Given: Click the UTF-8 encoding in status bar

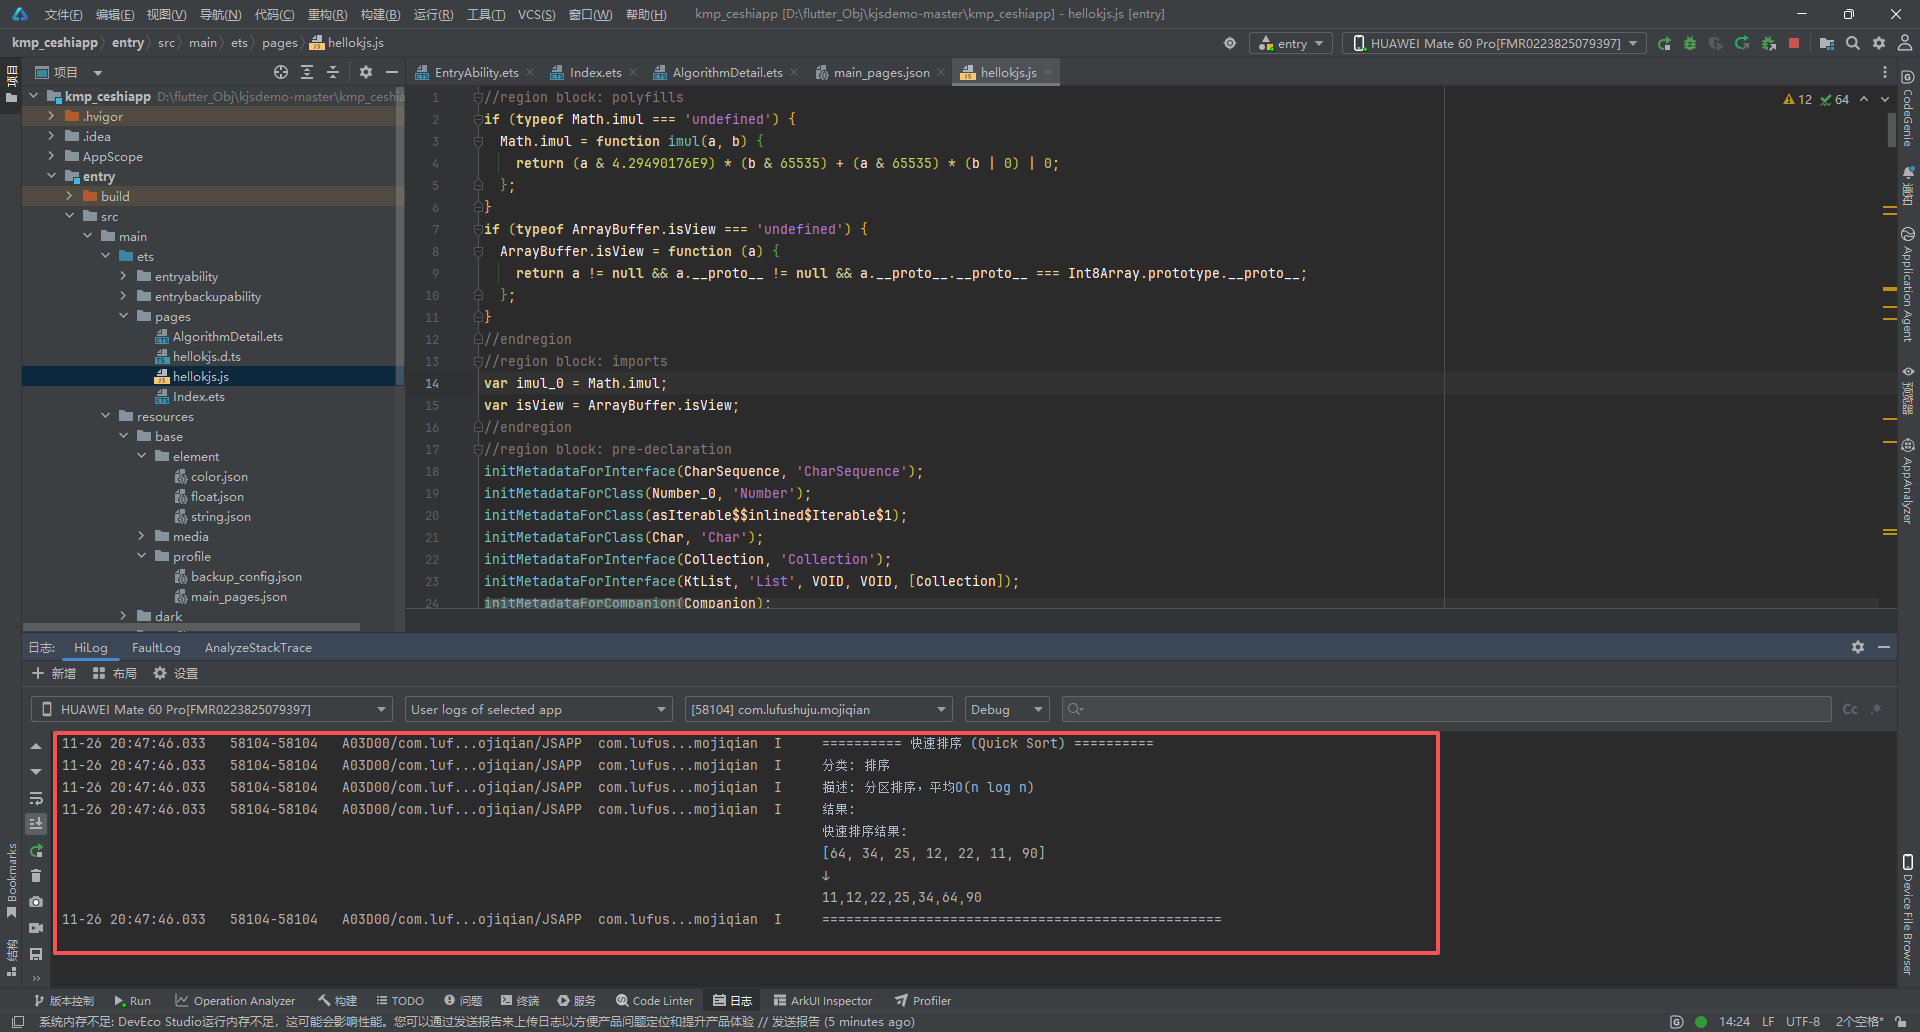Looking at the screenshot, I should click(1803, 1021).
